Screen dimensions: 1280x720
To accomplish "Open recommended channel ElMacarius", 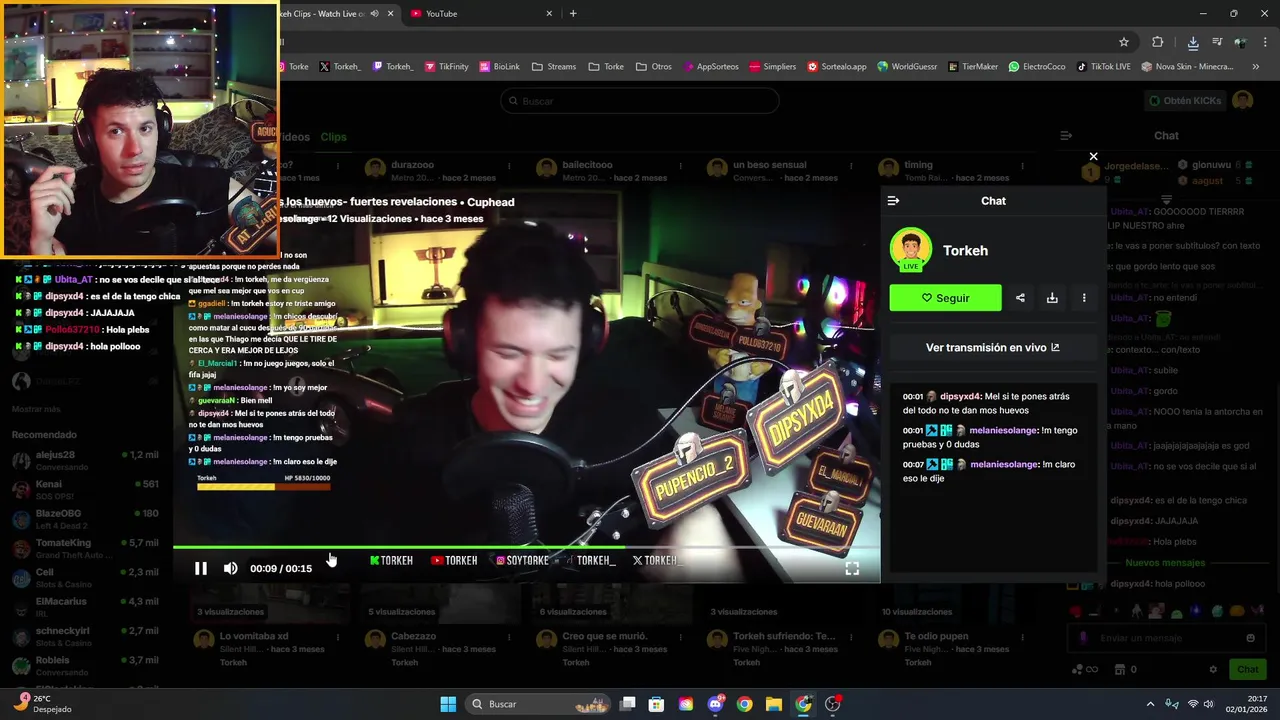I will 85,606.
